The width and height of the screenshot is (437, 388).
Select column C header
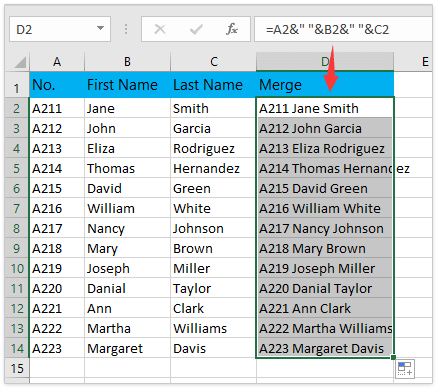(x=214, y=62)
